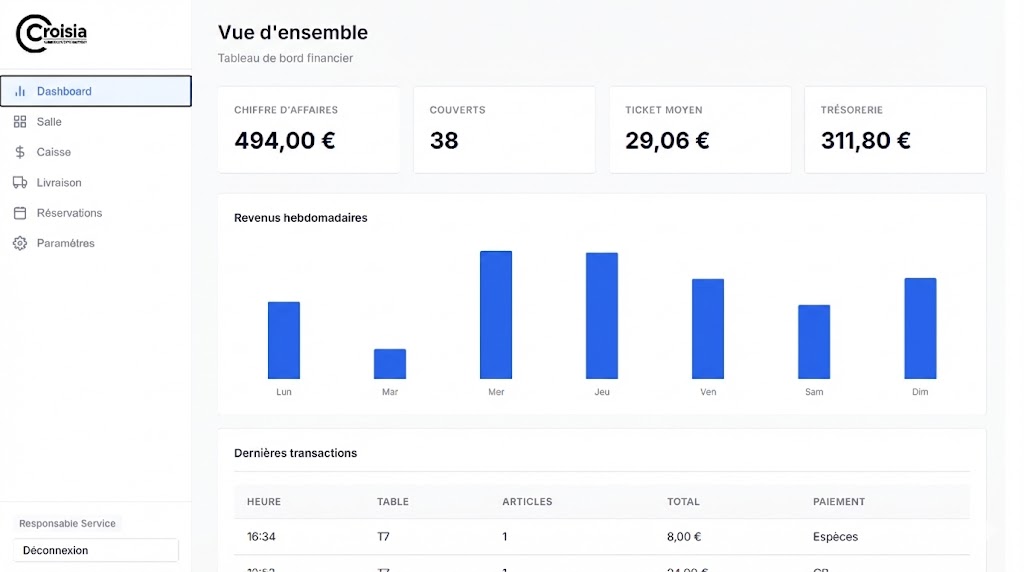Click the Paramètres gear icon
Viewport: 1024px width, 572px height.
(x=20, y=243)
